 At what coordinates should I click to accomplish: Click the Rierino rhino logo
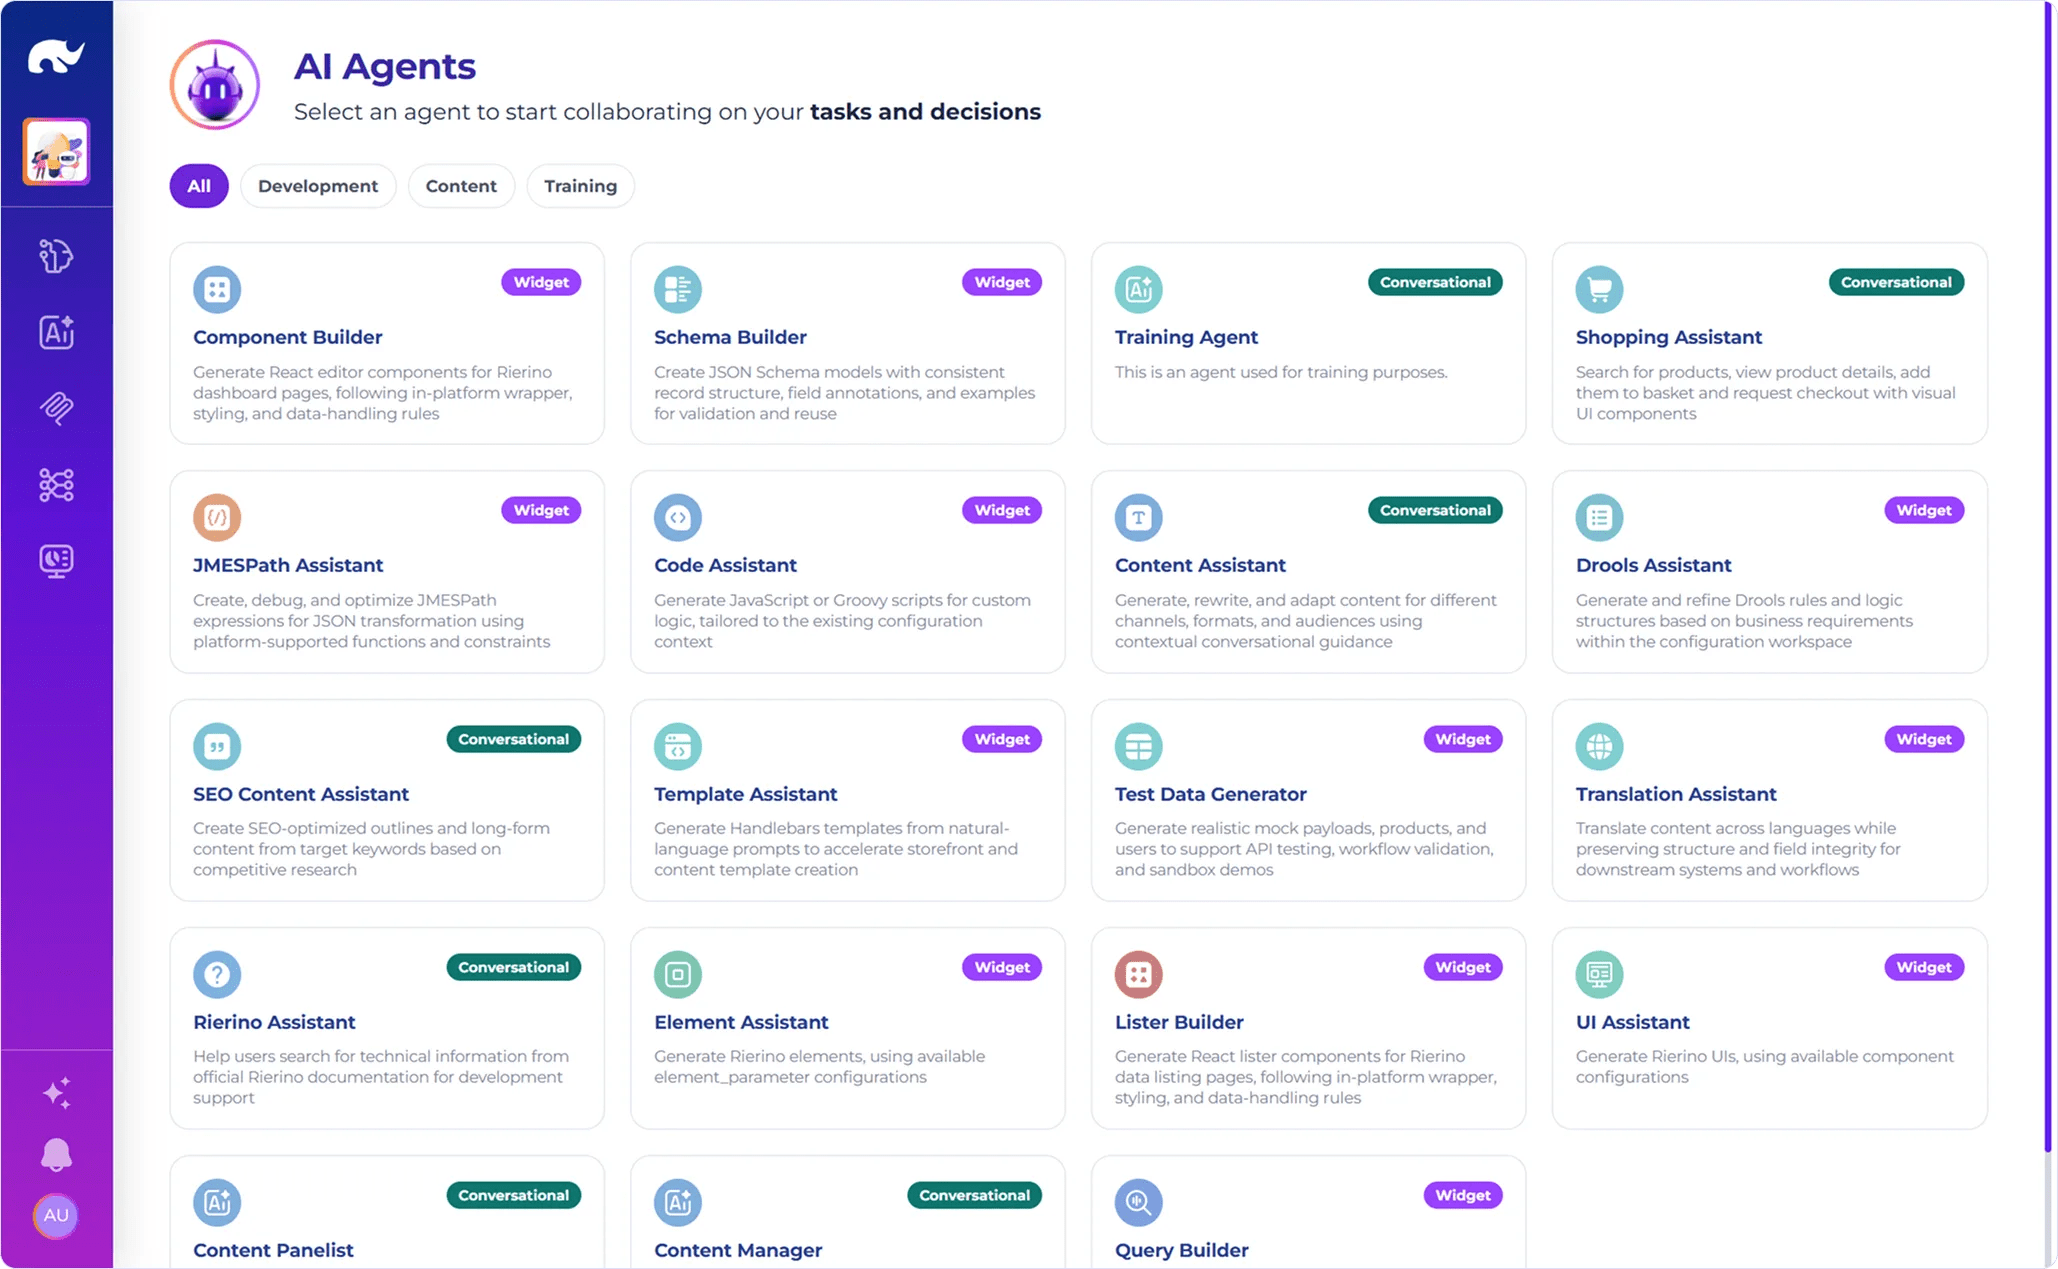click(56, 57)
